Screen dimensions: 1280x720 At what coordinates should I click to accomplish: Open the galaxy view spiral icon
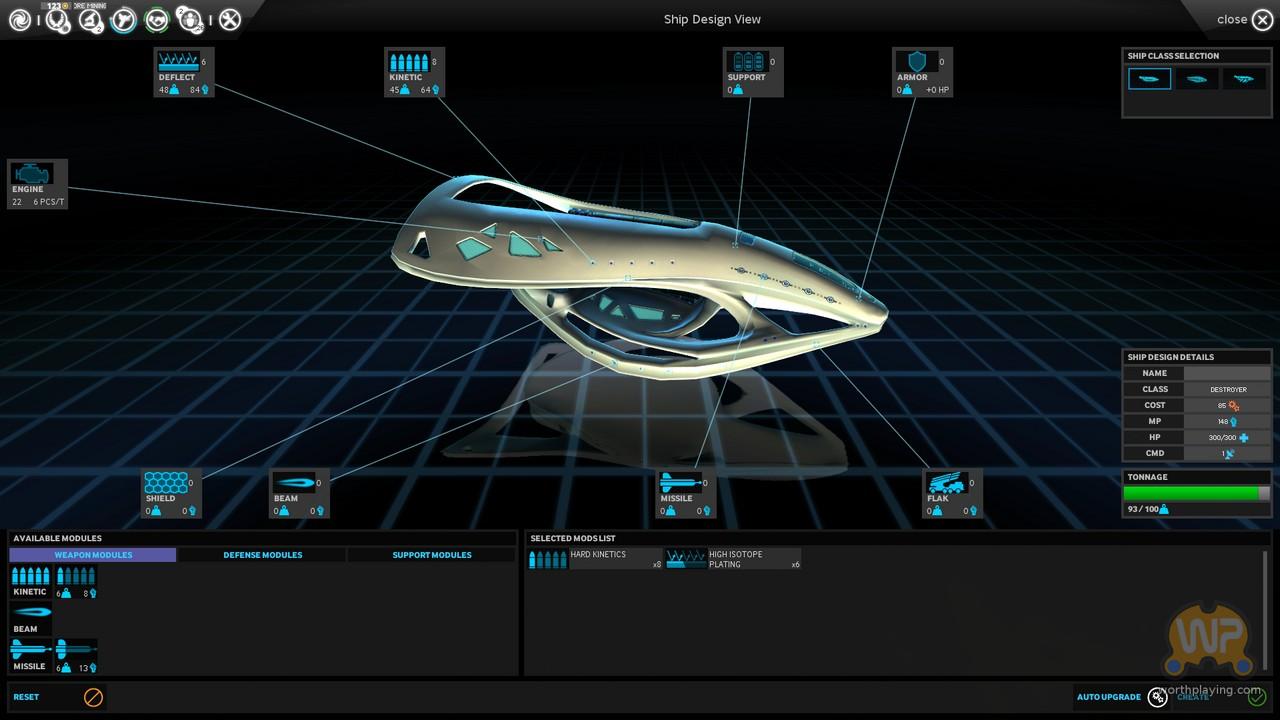pyautogui.click(x=19, y=19)
